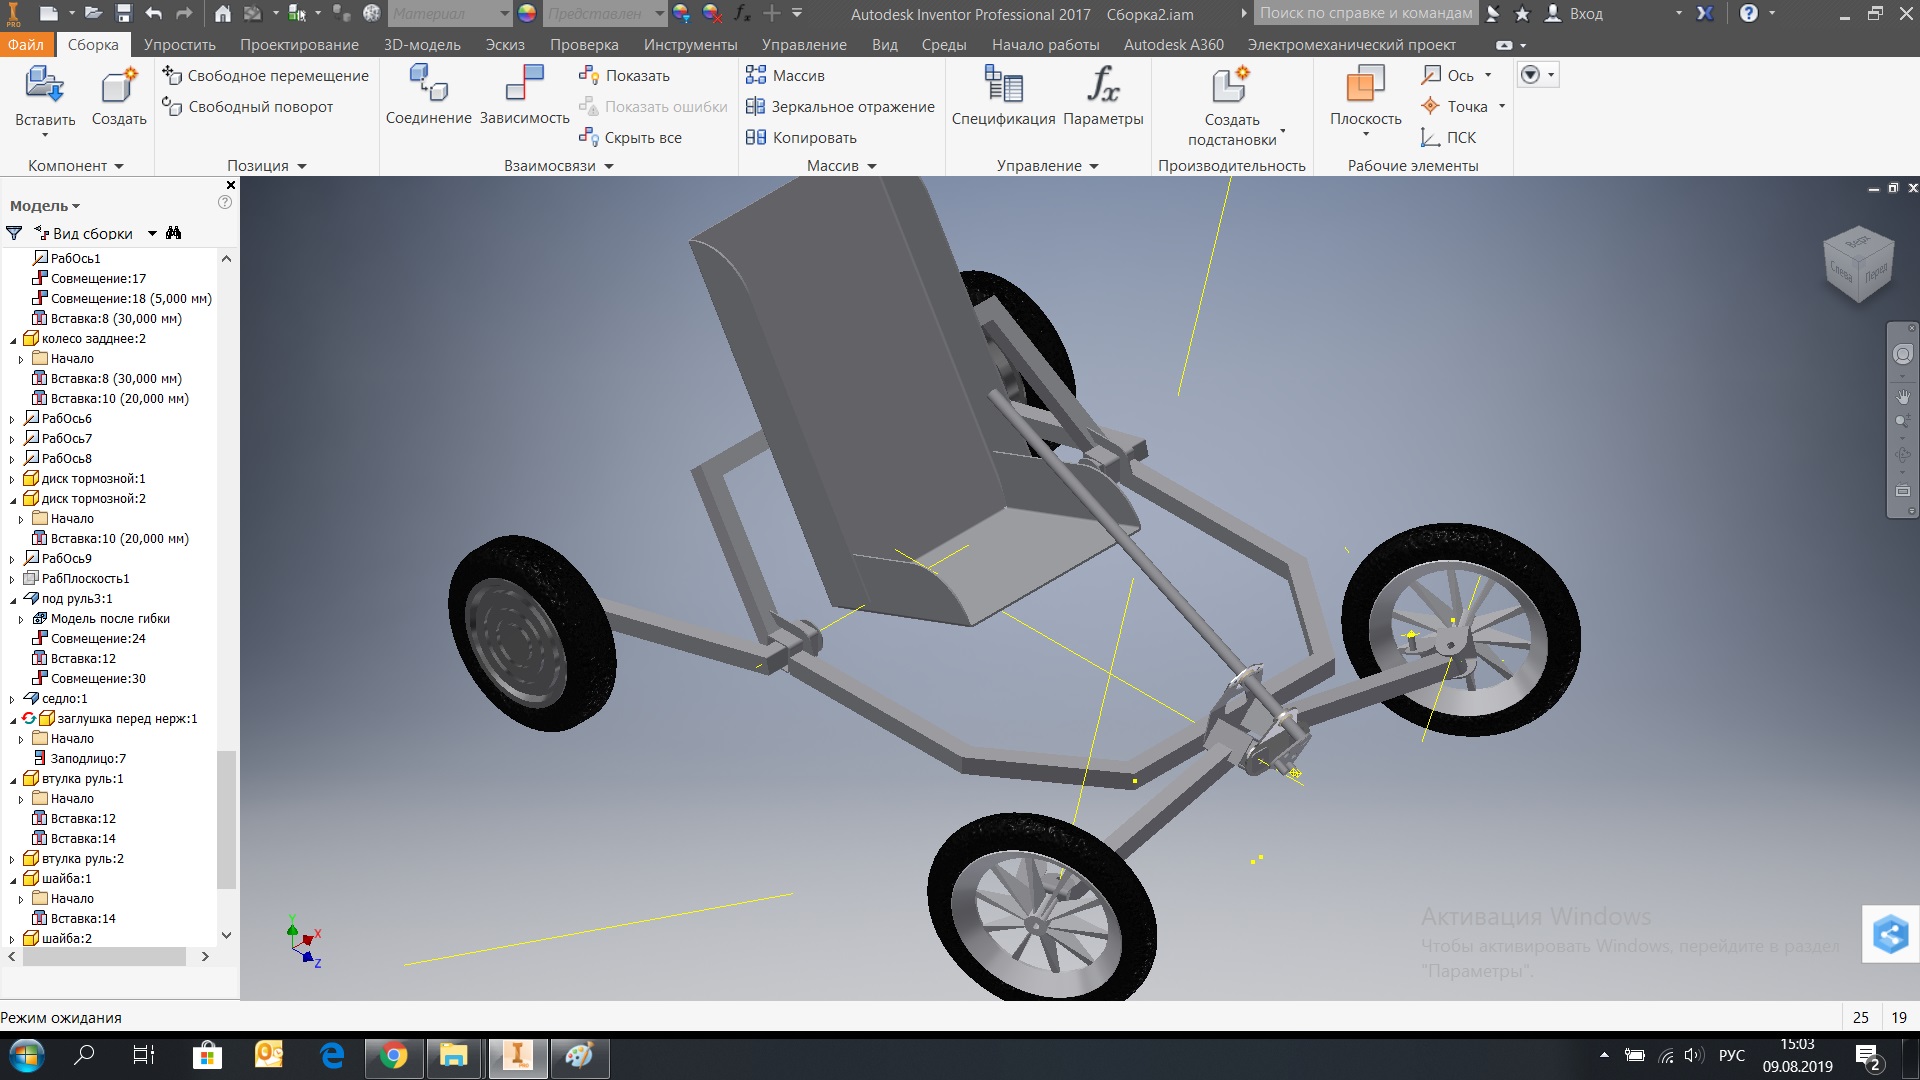1920x1080 pixels.
Task: Collapse the под руль3:1 node
Action: (13, 599)
